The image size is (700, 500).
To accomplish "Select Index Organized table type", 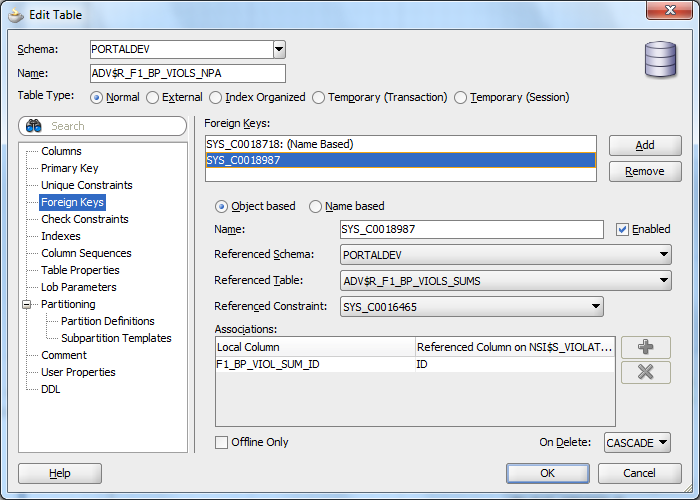I will 216,97.
